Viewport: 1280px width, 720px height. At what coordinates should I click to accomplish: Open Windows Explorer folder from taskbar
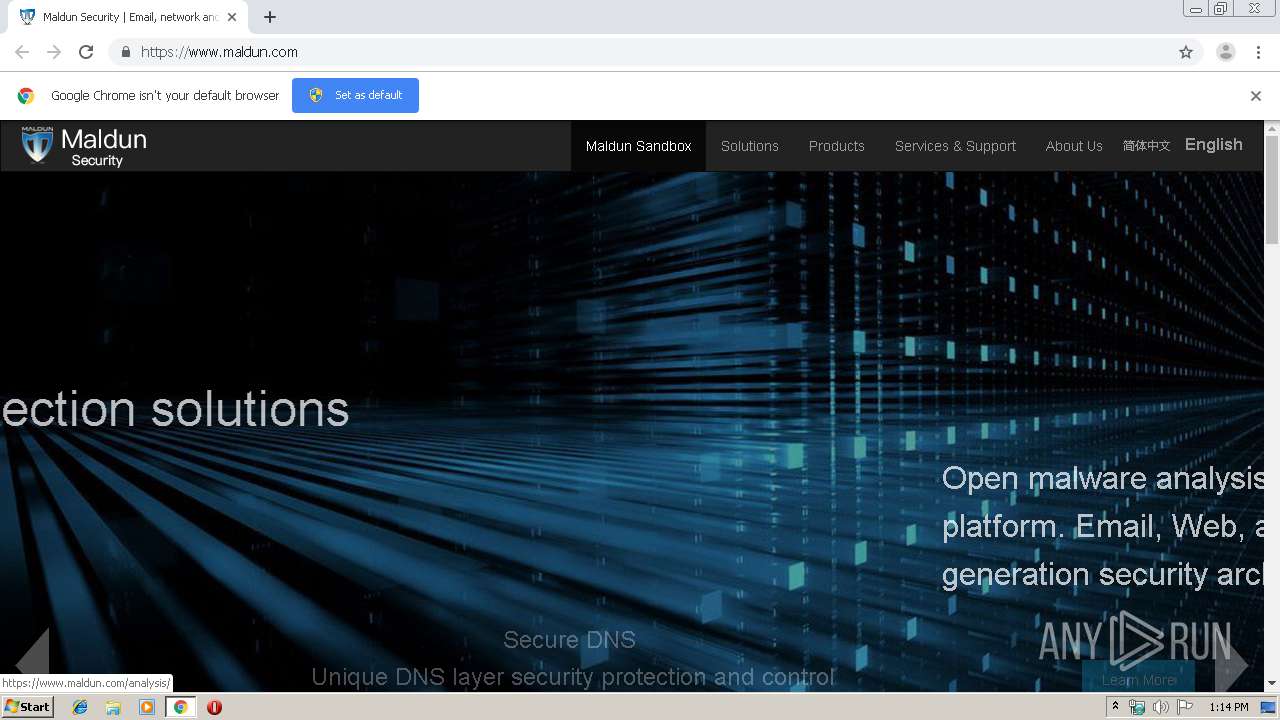113,707
